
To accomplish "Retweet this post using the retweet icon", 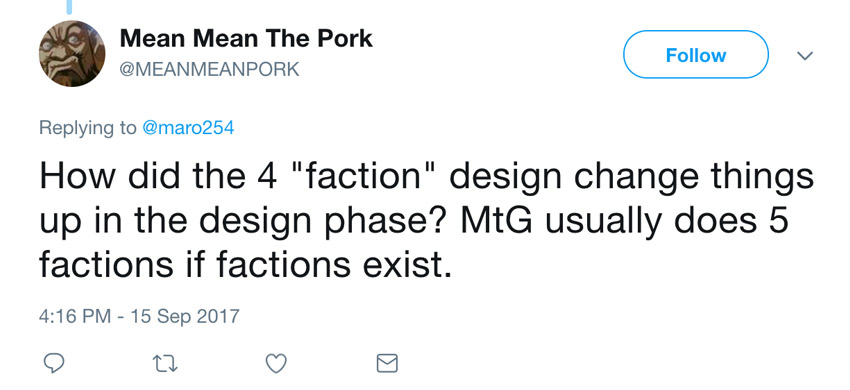I will 165,364.
